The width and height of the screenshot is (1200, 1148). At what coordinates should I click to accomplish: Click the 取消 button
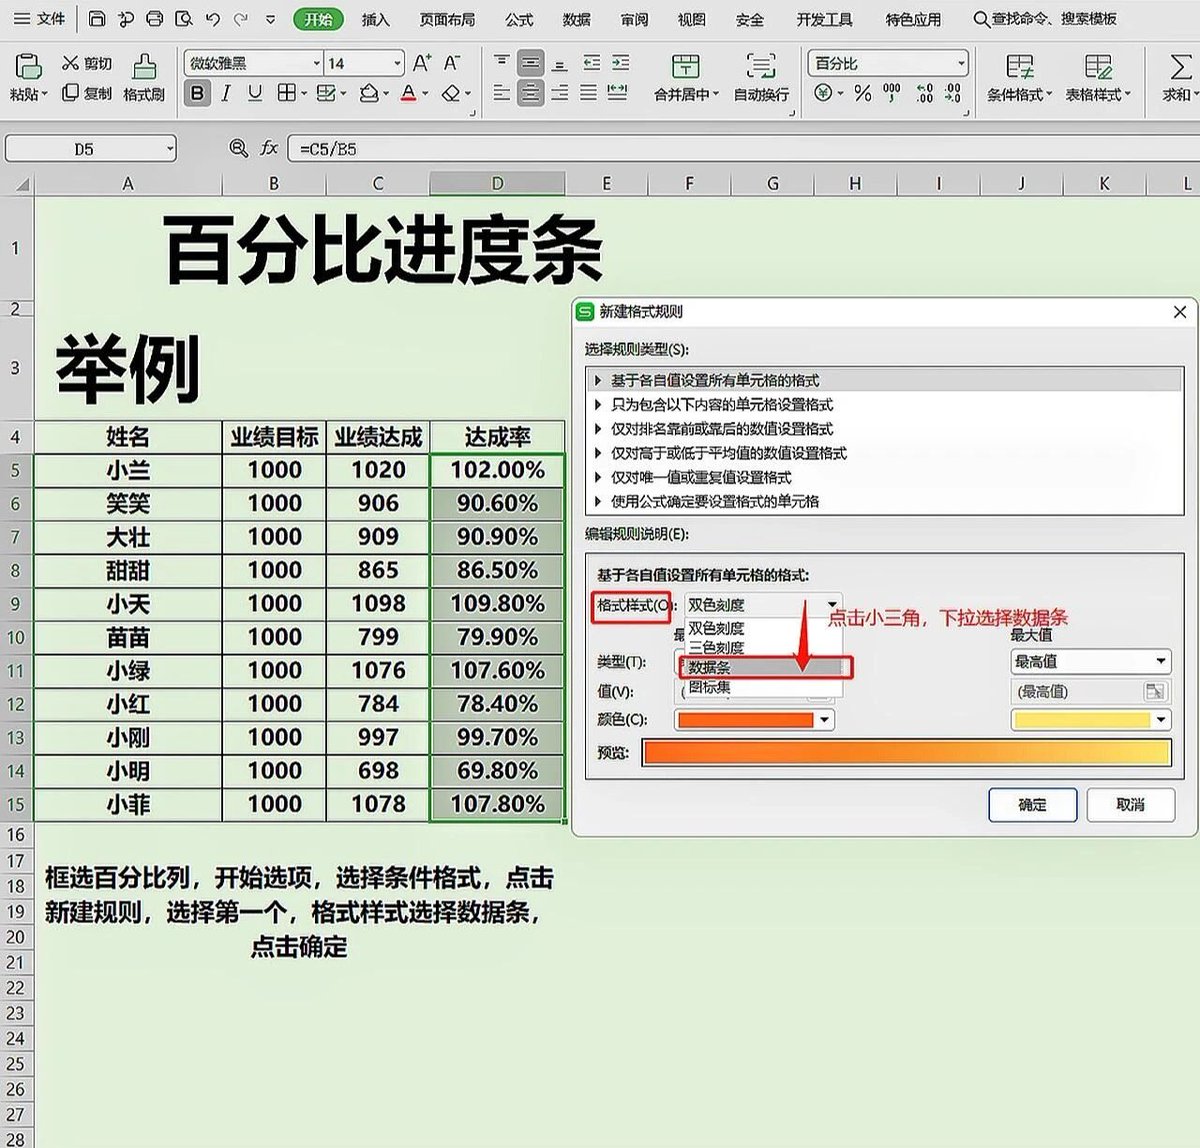(1130, 804)
